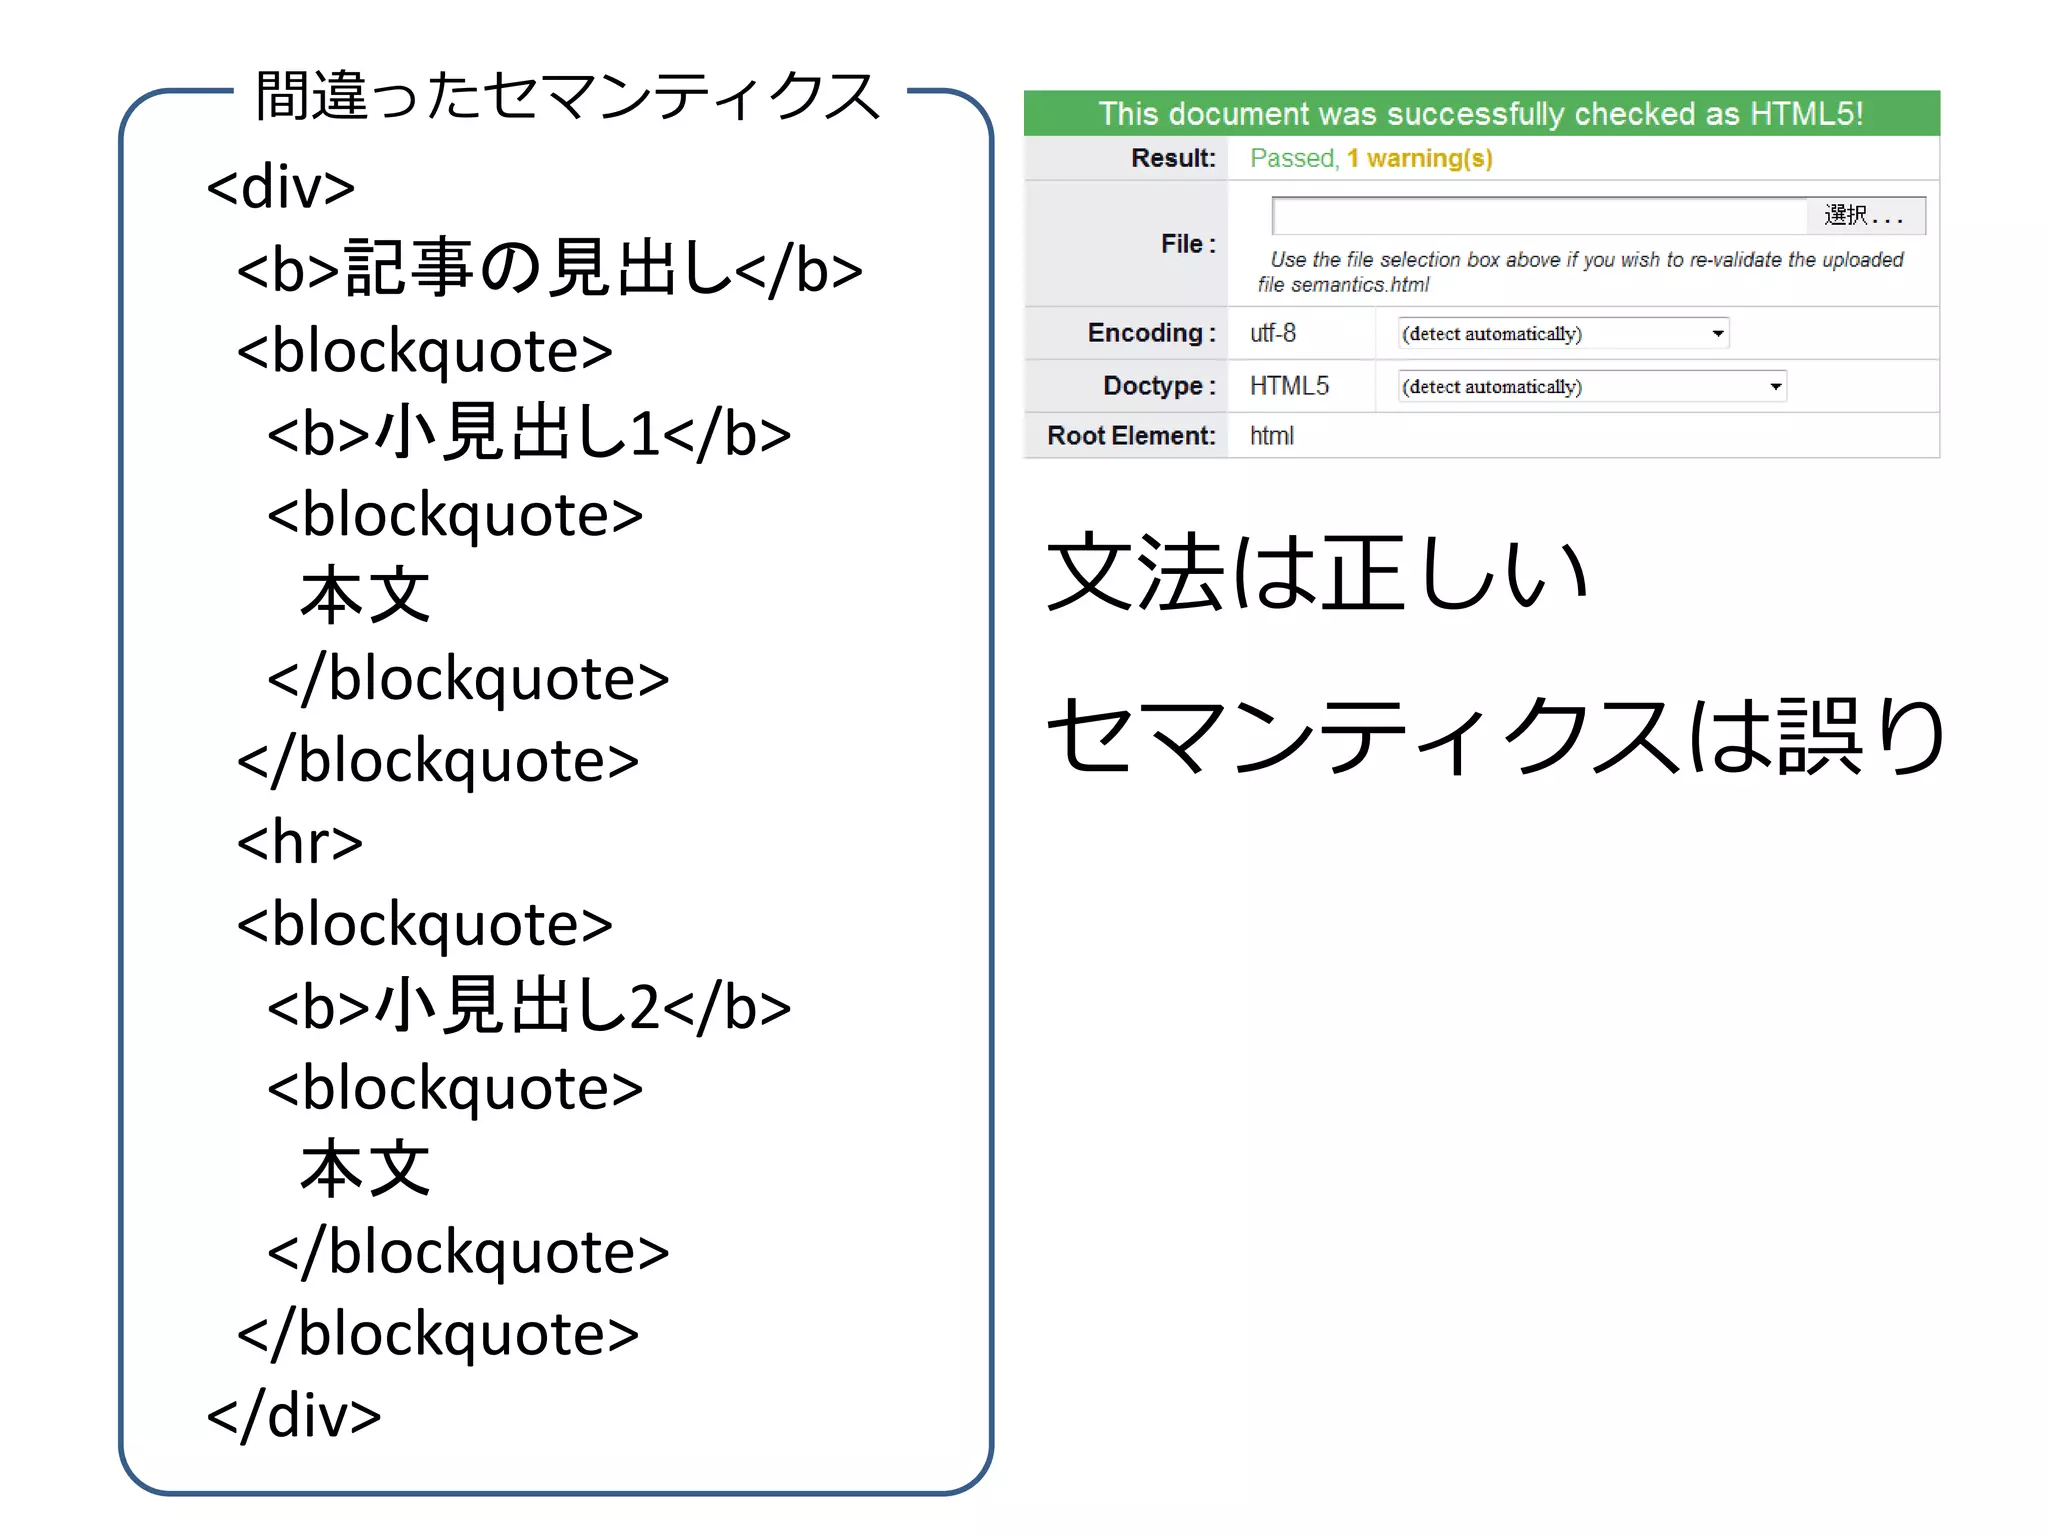Click the <hr> code line

click(x=300, y=842)
